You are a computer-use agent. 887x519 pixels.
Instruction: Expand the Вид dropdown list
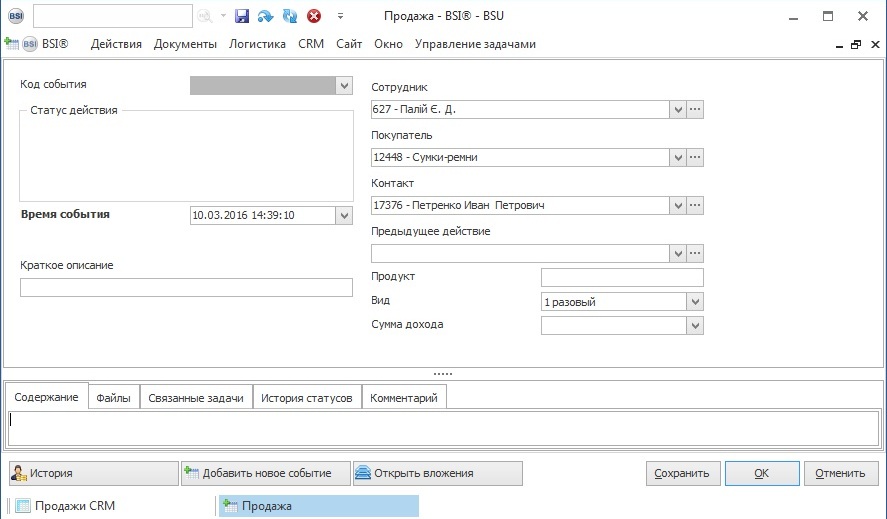coord(695,301)
